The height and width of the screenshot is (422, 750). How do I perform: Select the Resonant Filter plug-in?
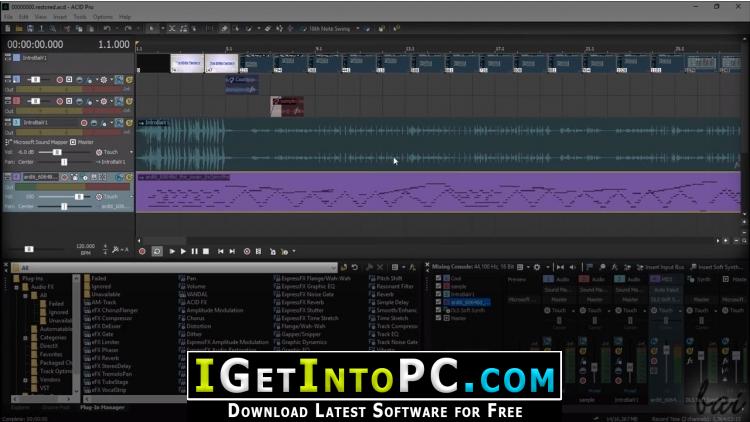(391, 286)
